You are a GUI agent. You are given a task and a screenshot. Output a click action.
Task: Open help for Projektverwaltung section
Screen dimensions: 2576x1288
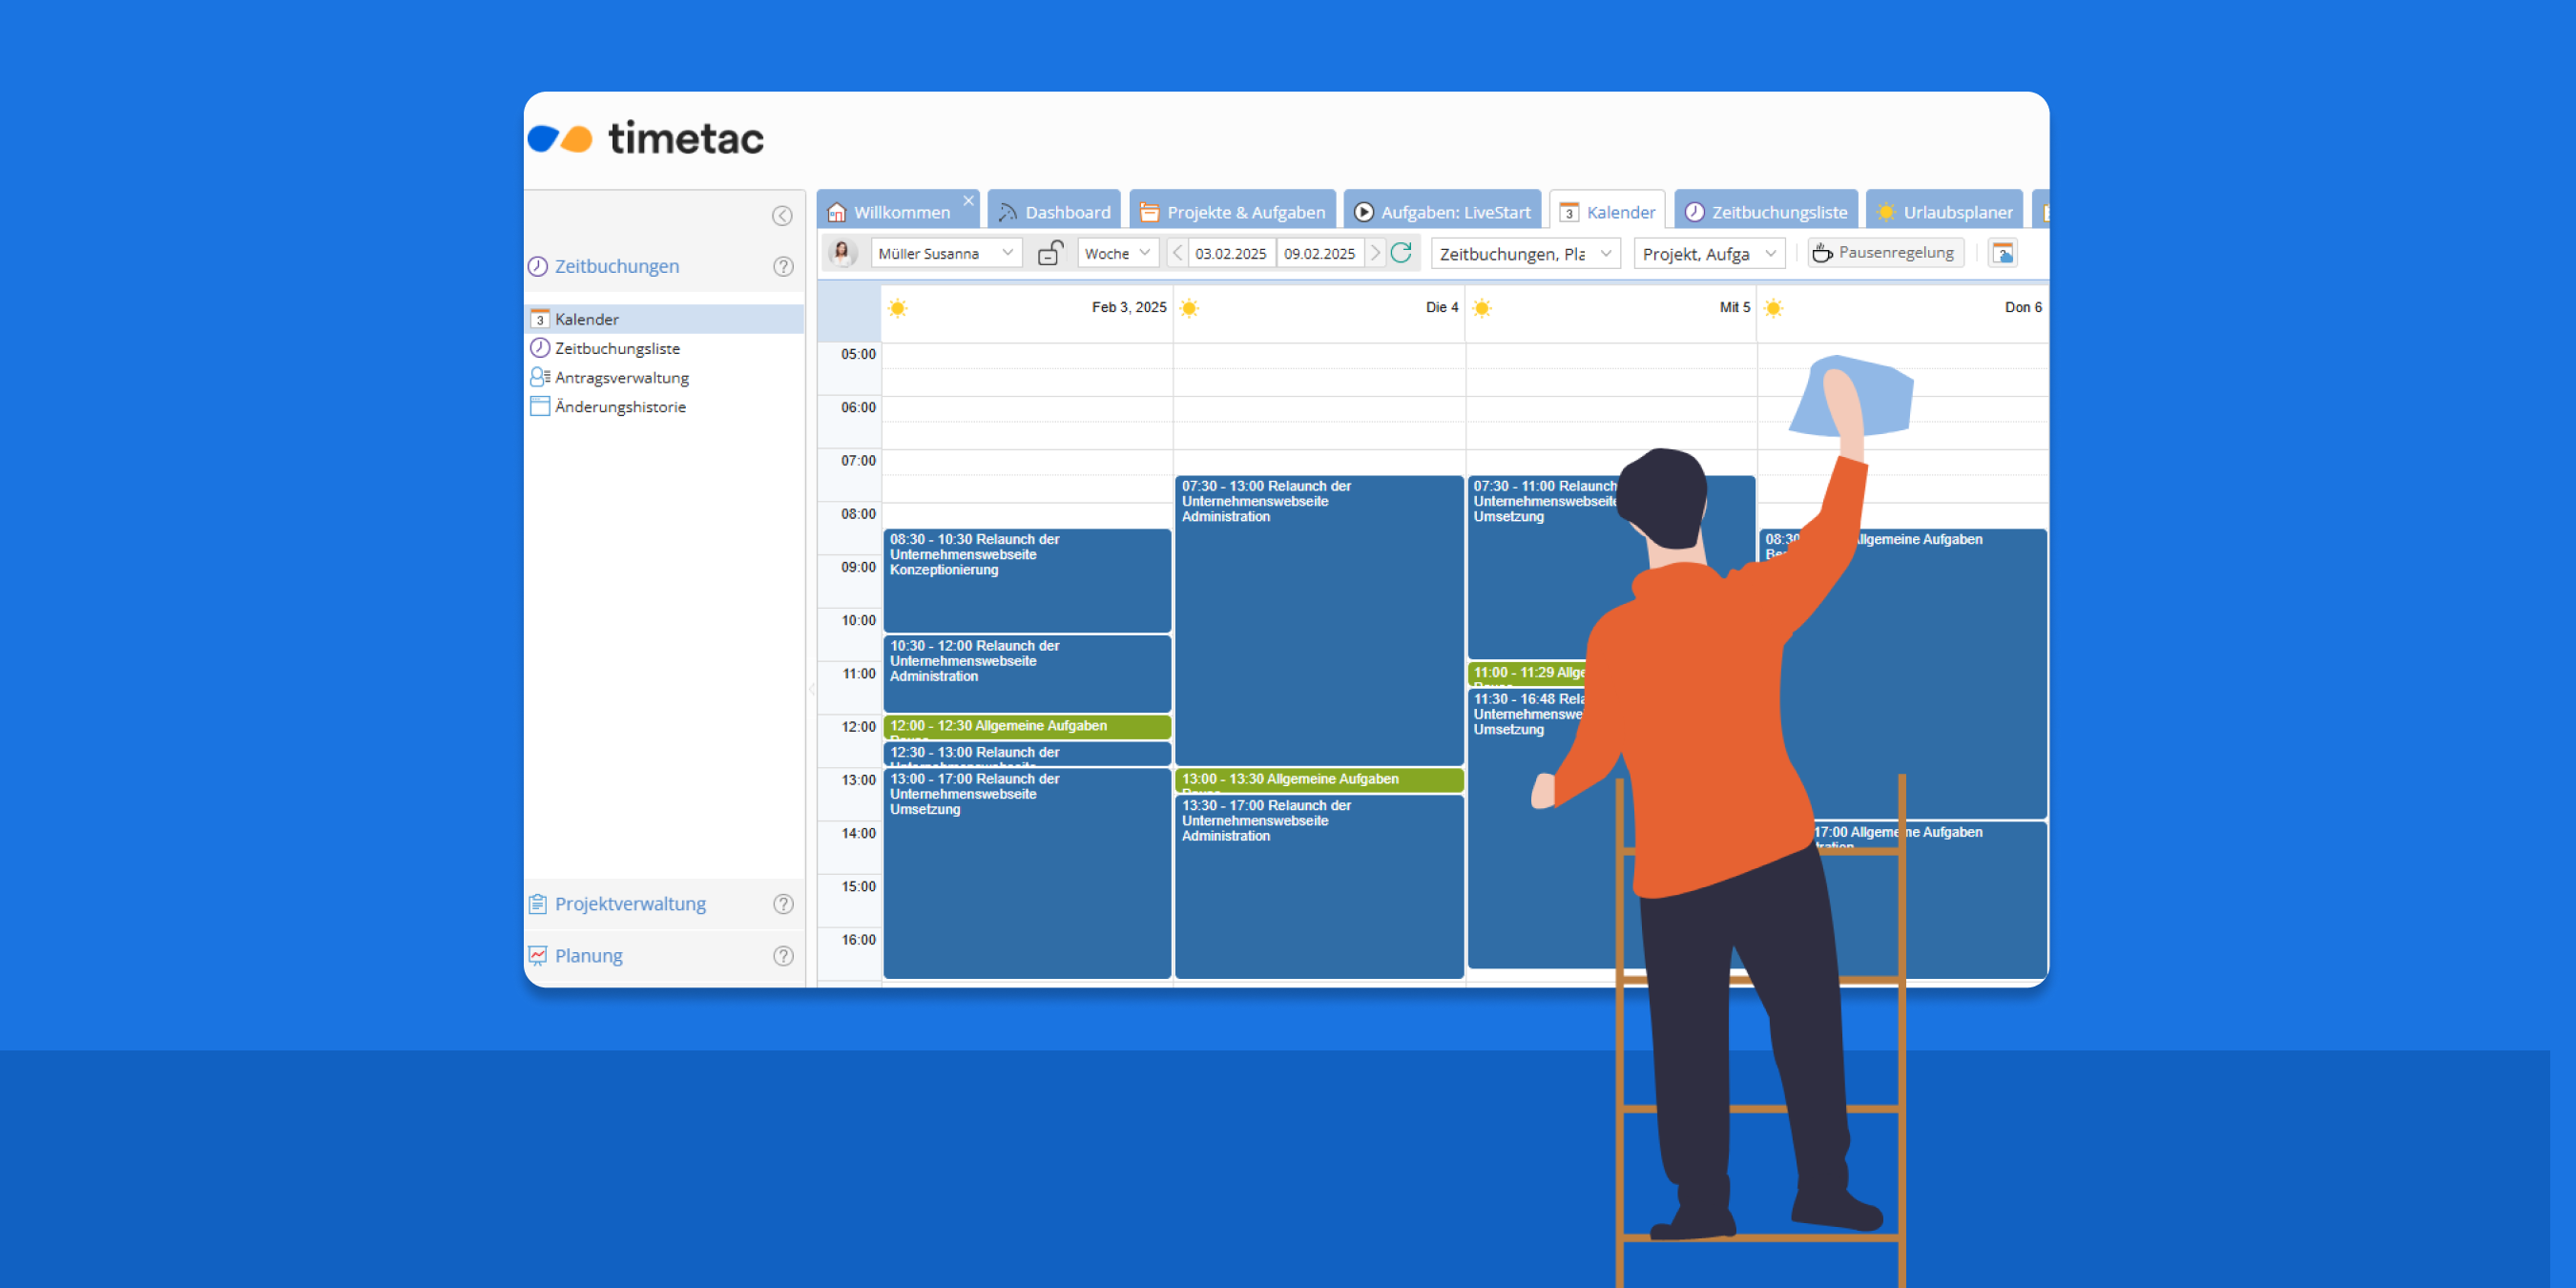point(783,904)
